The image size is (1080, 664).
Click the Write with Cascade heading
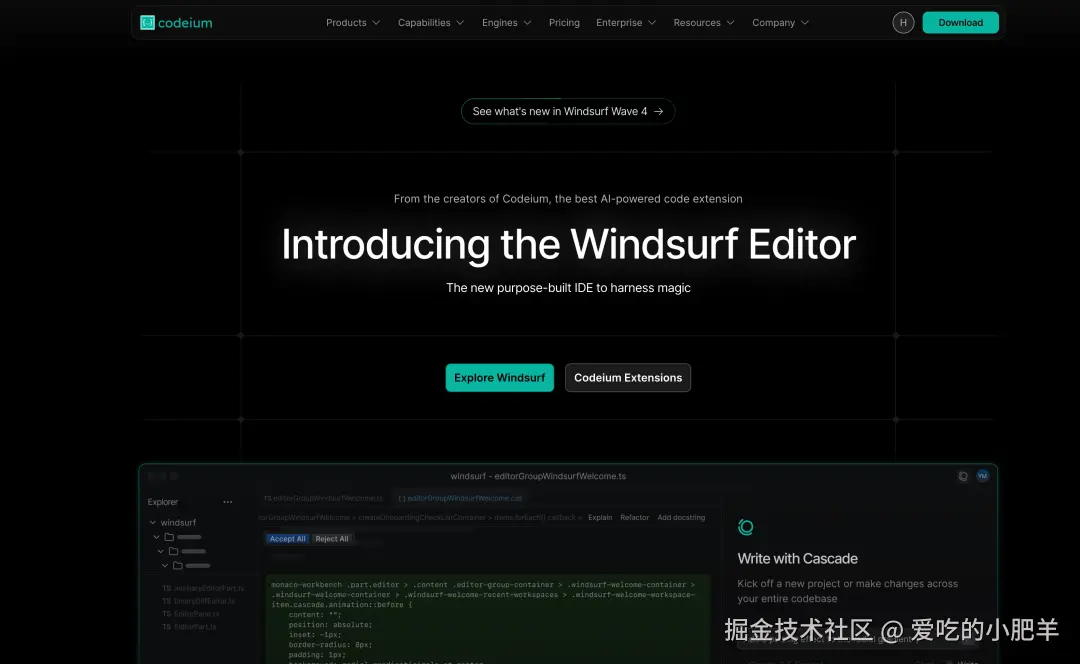798,559
